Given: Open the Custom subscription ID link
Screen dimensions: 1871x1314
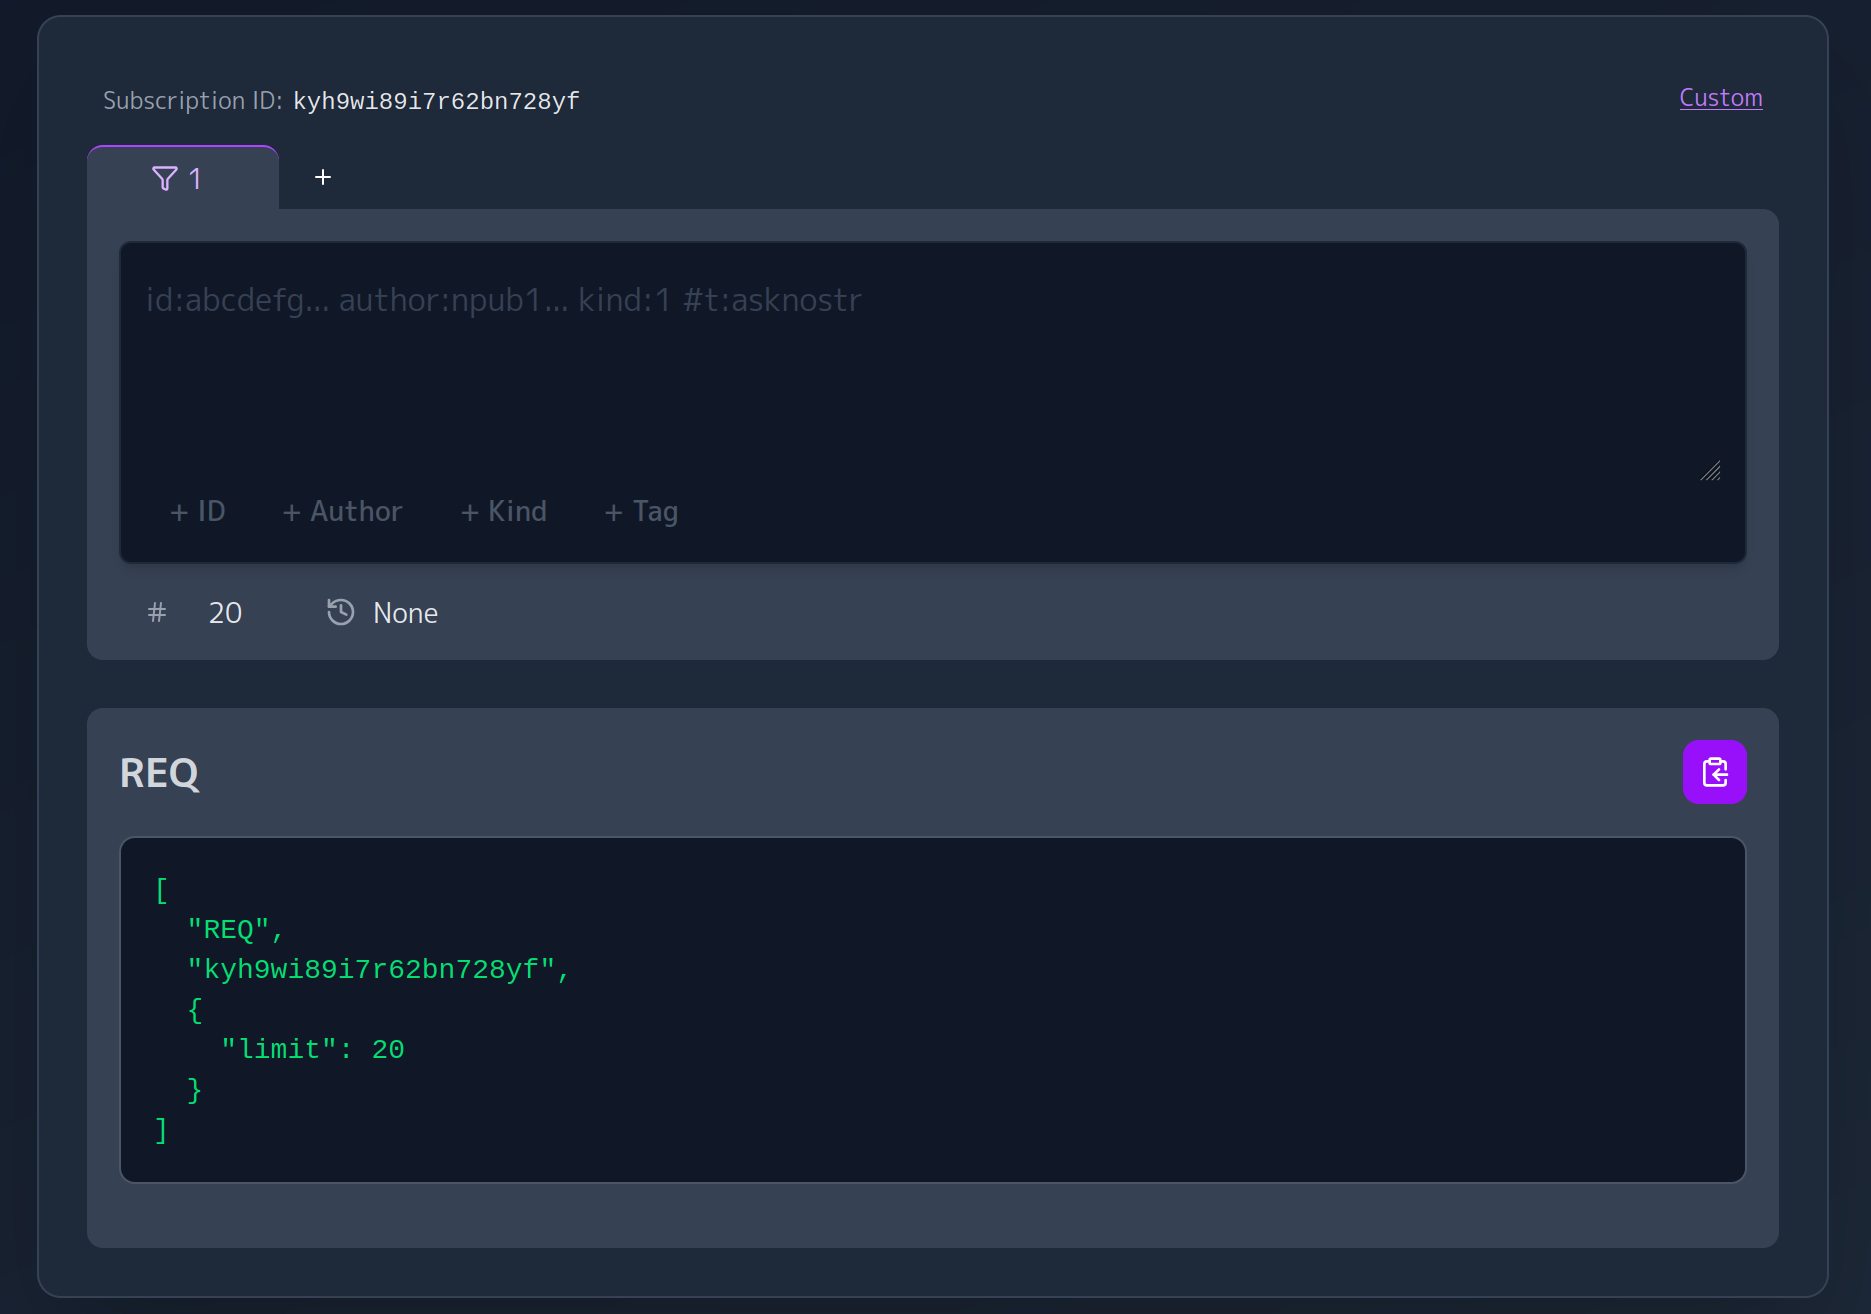Looking at the screenshot, I should (x=1720, y=98).
